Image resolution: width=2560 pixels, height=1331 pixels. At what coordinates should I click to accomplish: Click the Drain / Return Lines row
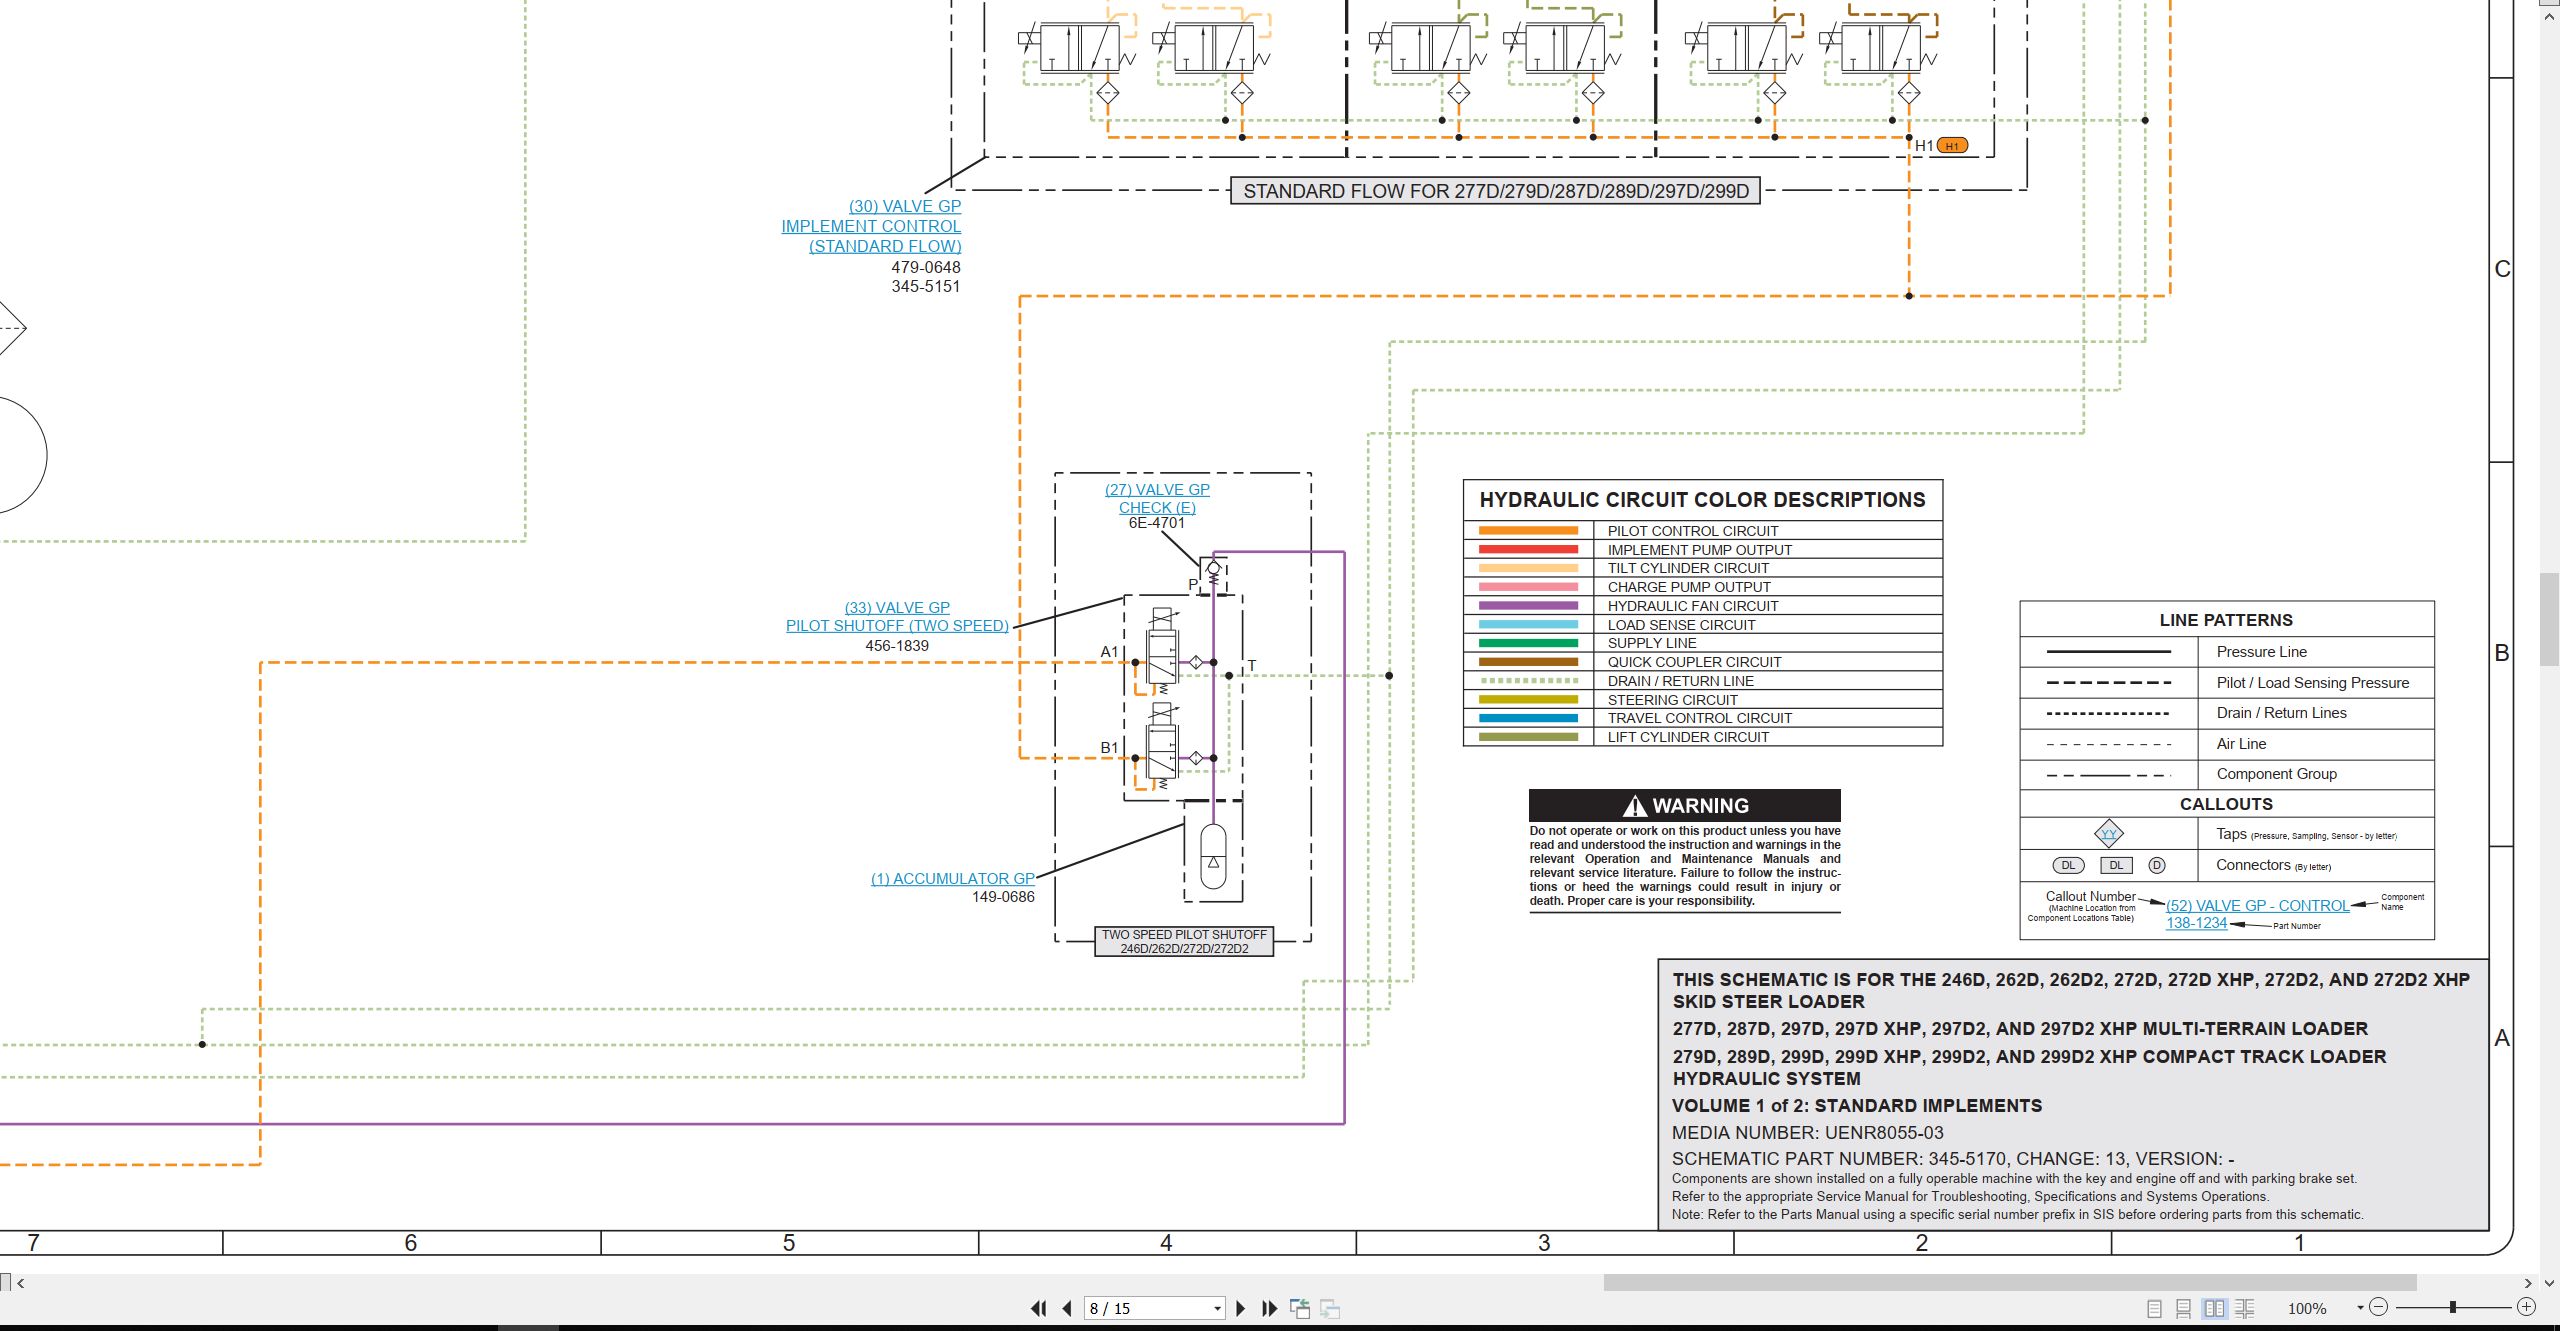2227,713
